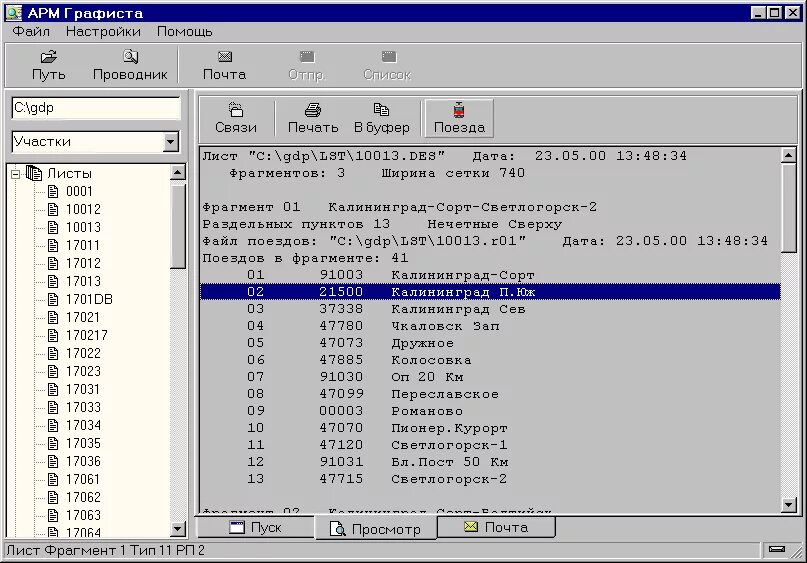Select sheet 0001 in the tree
This screenshot has height=563, width=807.
[x=79, y=191]
